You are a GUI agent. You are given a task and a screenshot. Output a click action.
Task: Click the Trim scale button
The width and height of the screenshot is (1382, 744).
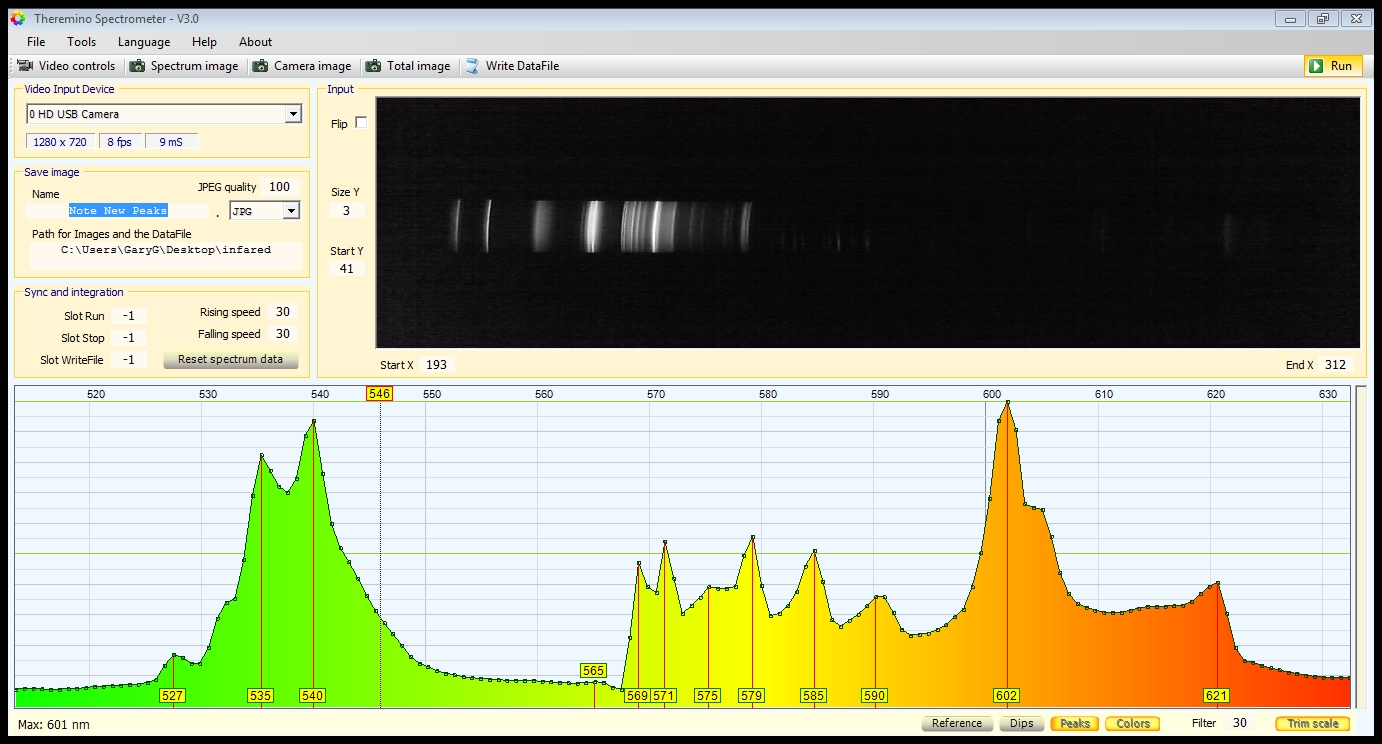click(x=1311, y=723)
